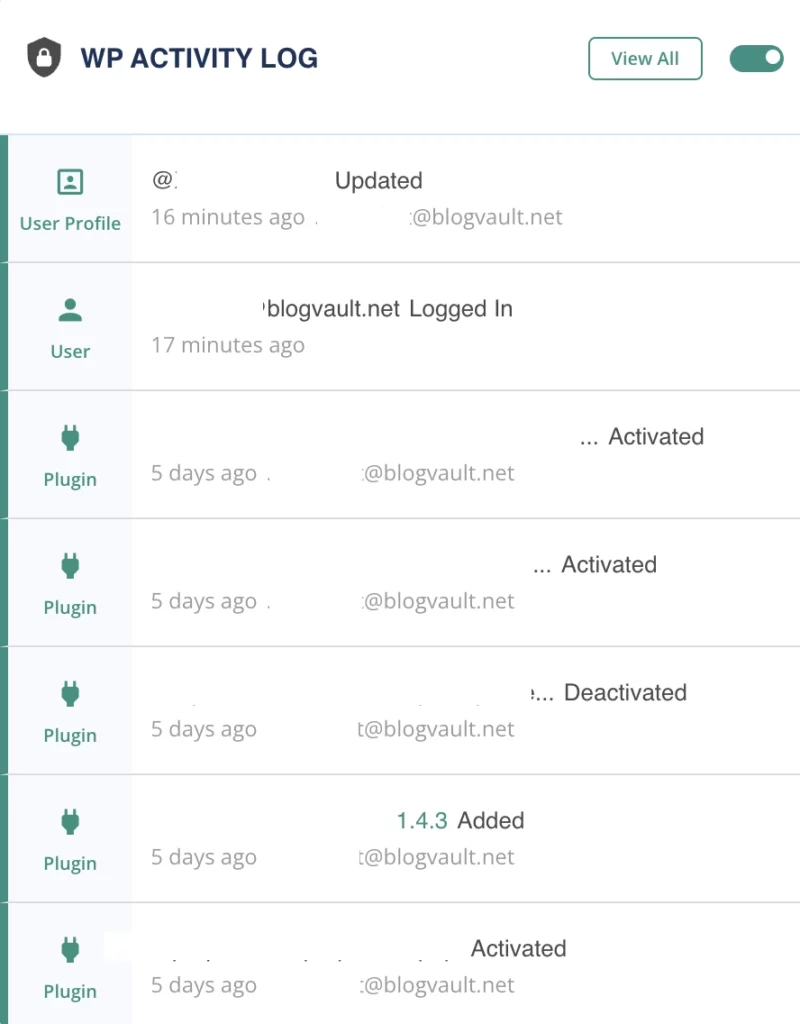The image size is (800, 1024).
Task: Click the Activated entry at the bottom
Action: coord(518,948)
